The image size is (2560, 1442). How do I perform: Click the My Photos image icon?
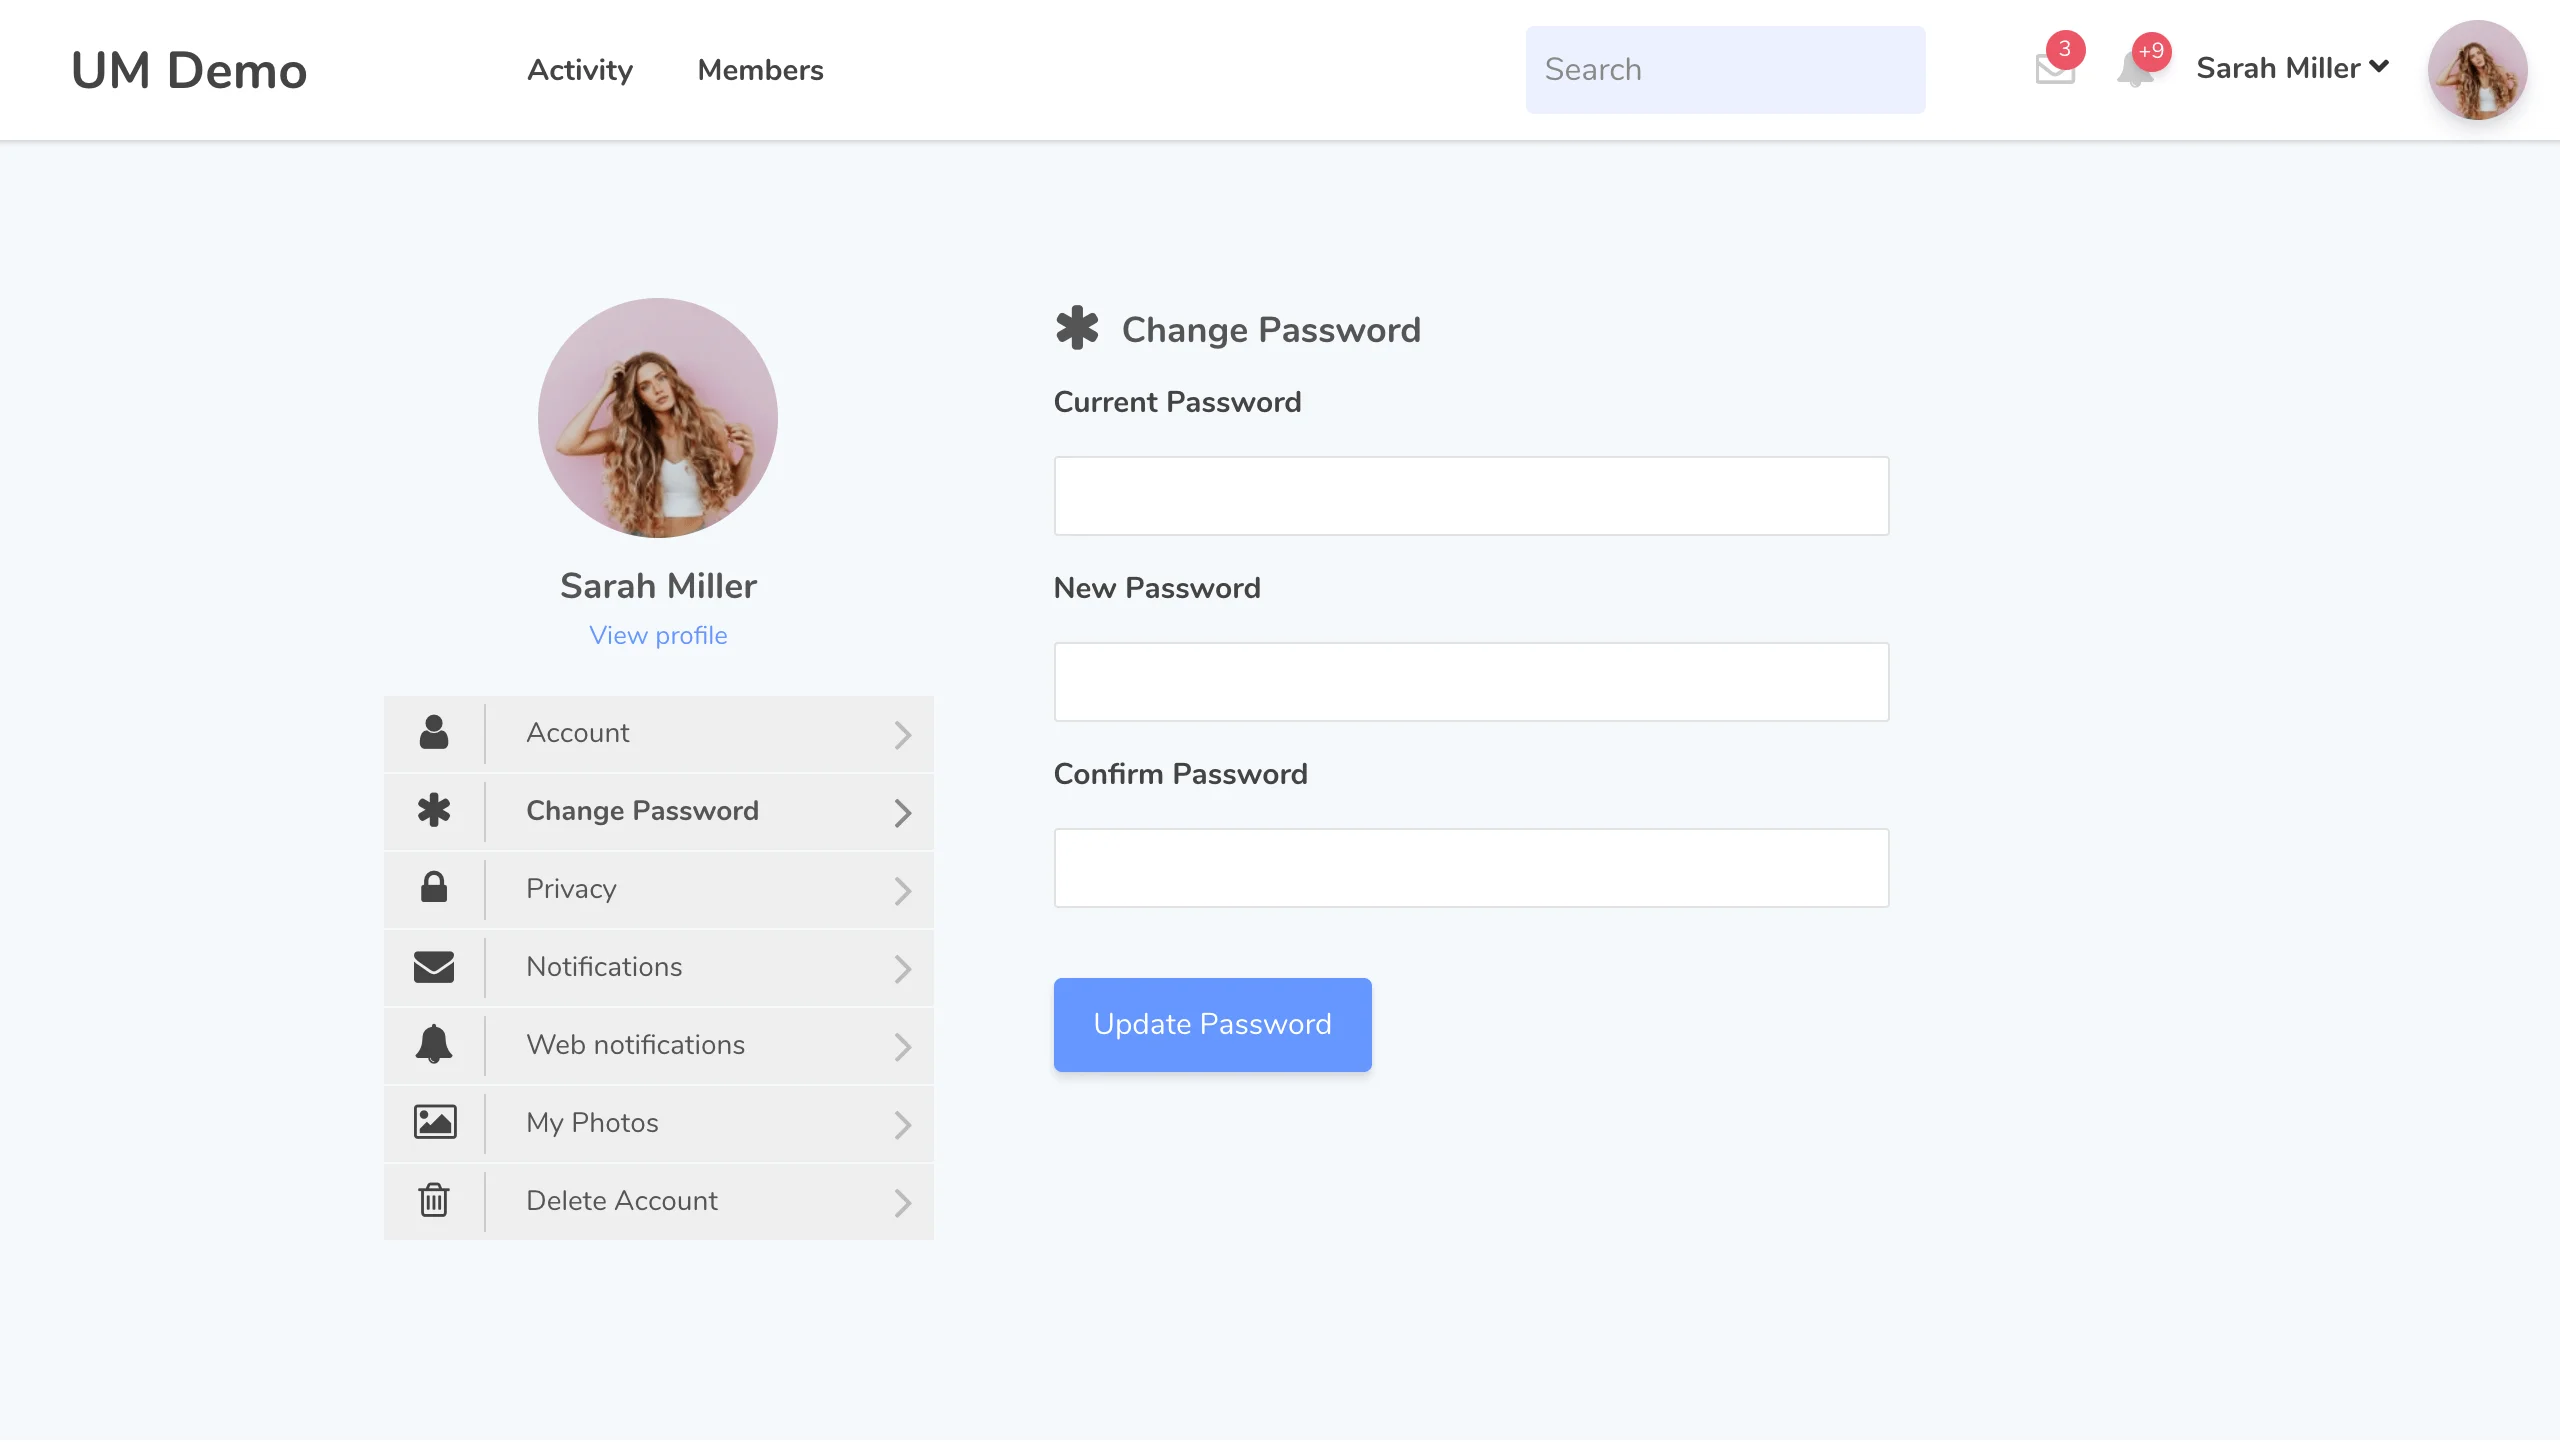click(x=433, y=1123)
